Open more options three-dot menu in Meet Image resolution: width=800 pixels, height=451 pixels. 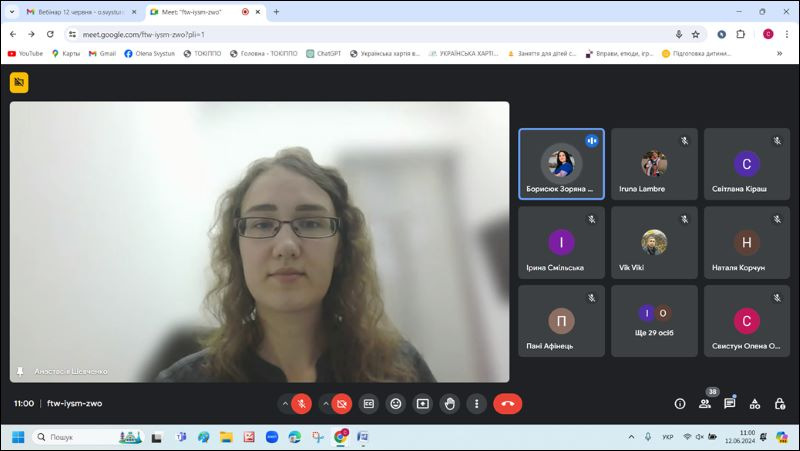tap(477, 404)
